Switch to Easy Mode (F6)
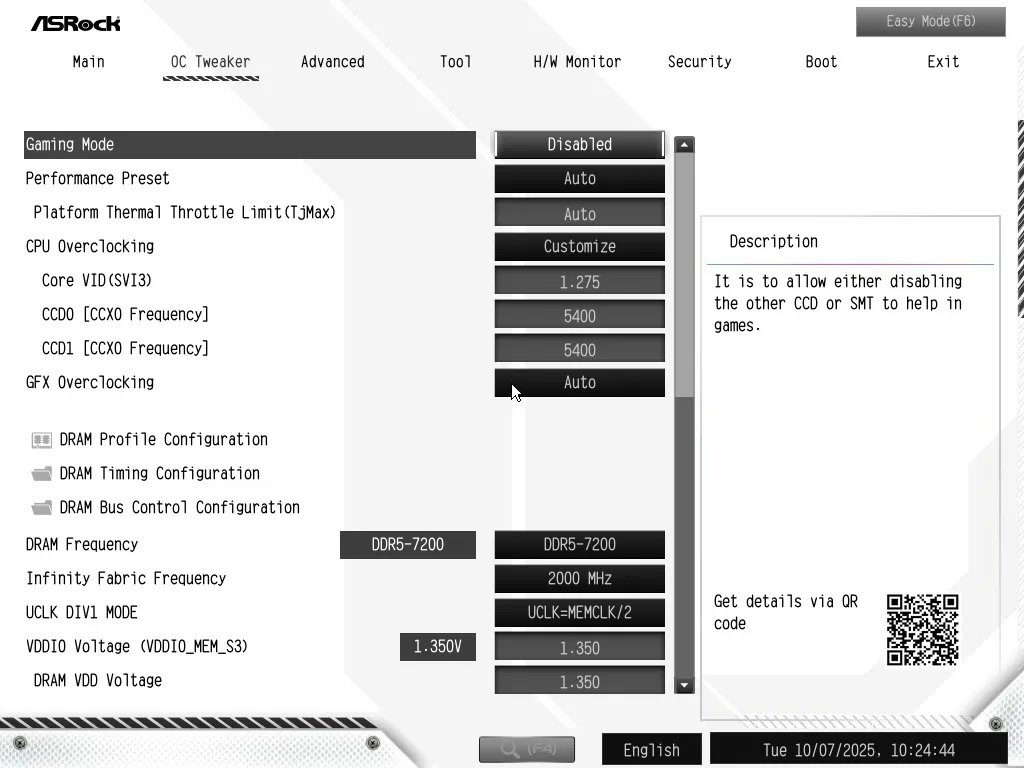The width and height of the screenshot is (1024, 768). coord(930,22)
